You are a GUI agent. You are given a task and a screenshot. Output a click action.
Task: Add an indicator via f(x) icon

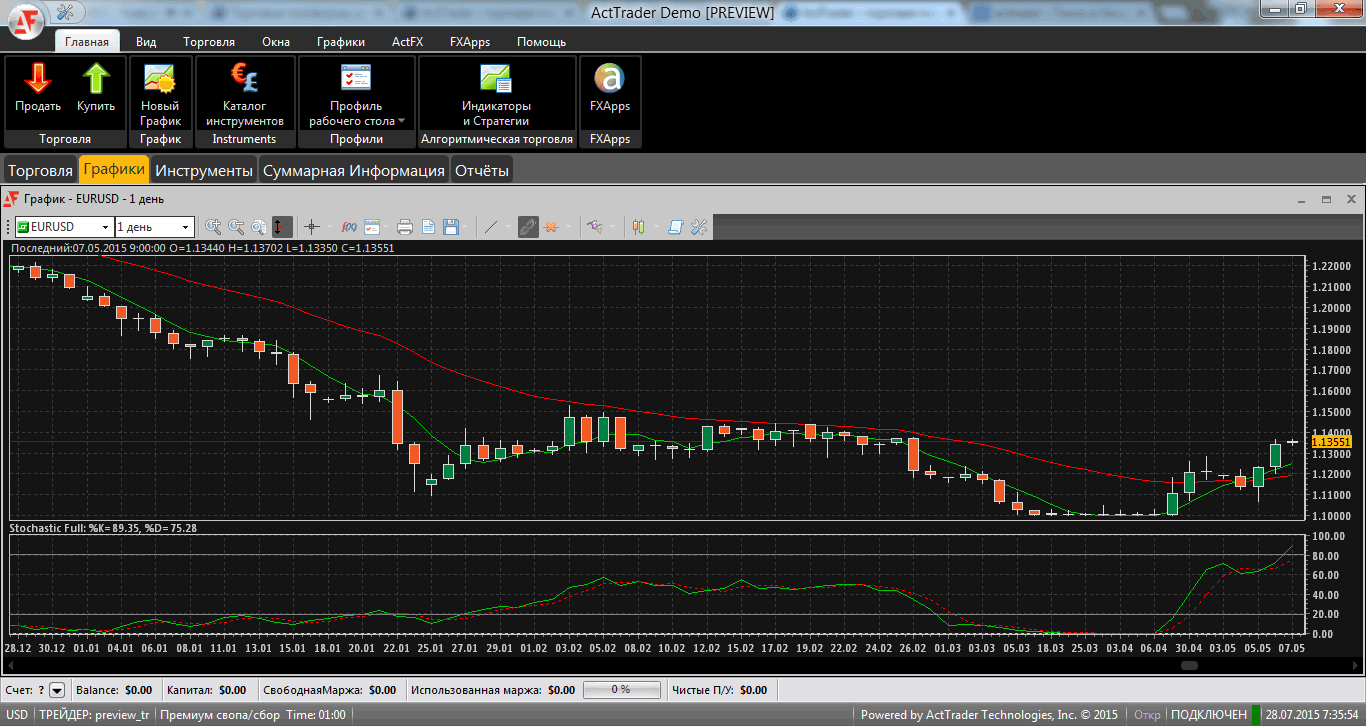349,227
